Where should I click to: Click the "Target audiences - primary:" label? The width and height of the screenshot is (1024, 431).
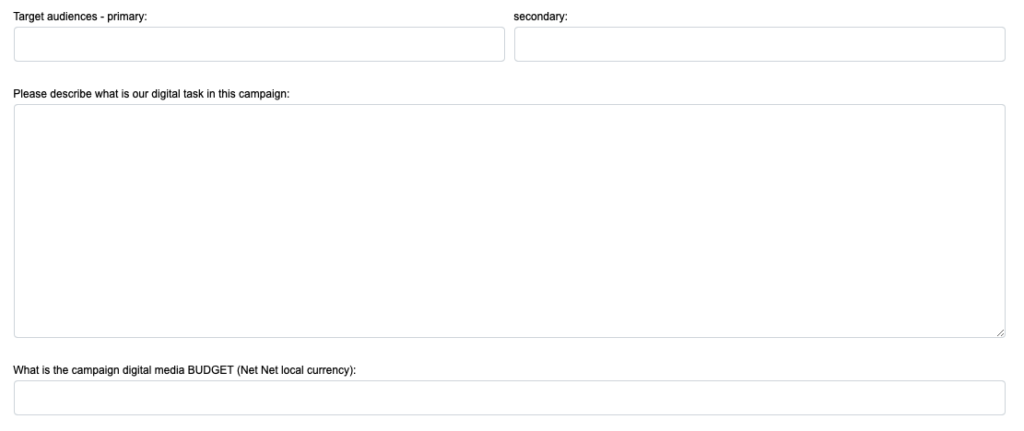tap(80, 17)
